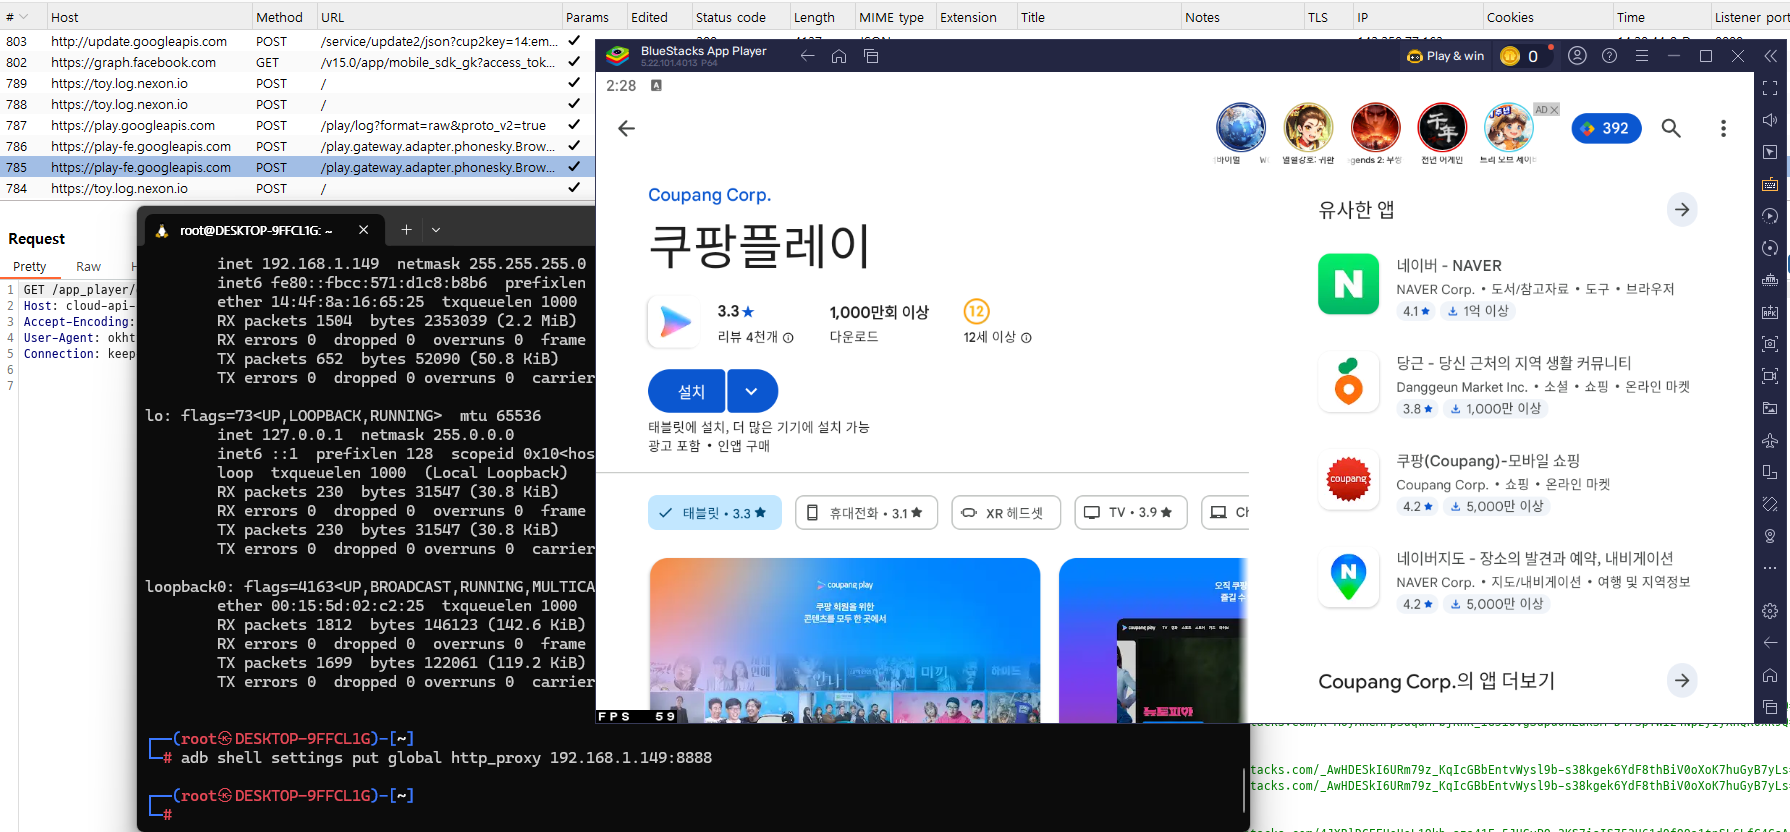This screenshot has height=832, width=1790.
Task: Open the Play Store three-dot menu
Action: point(1722,128)
